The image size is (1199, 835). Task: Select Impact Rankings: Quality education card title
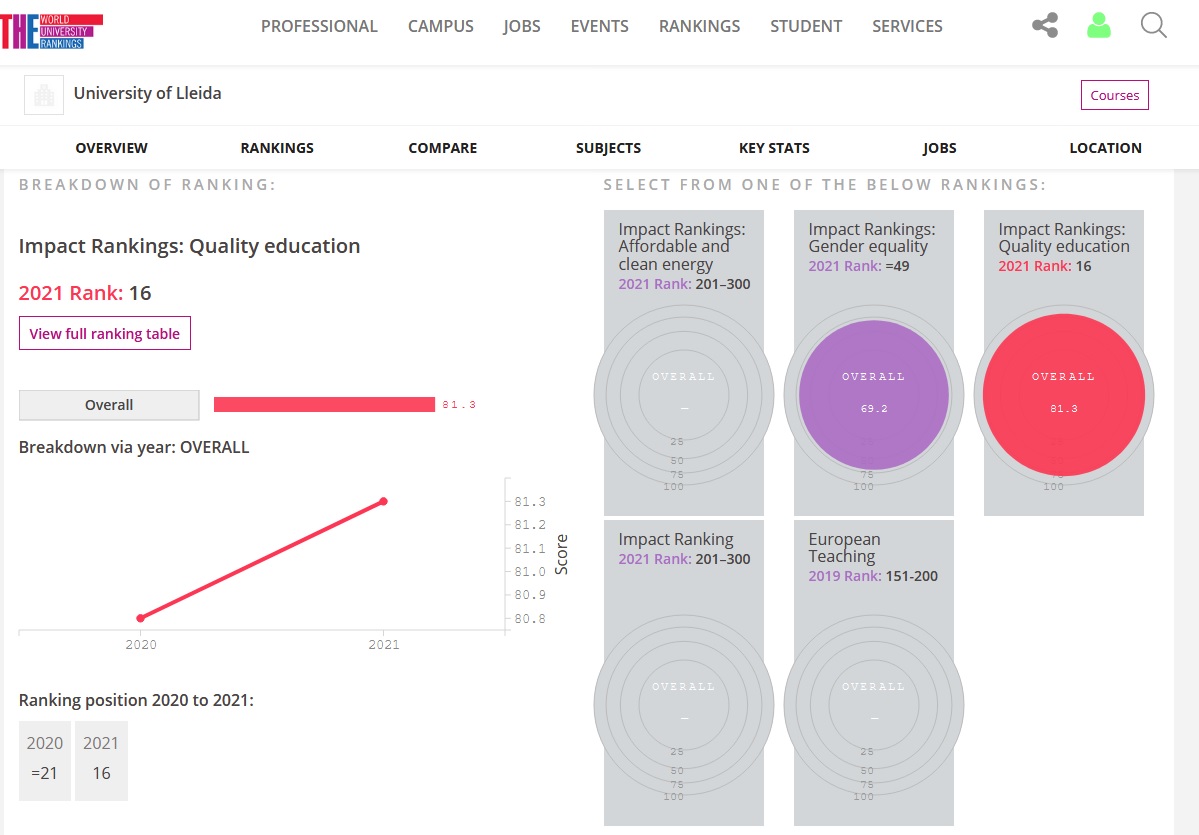tap(1064, 238)
